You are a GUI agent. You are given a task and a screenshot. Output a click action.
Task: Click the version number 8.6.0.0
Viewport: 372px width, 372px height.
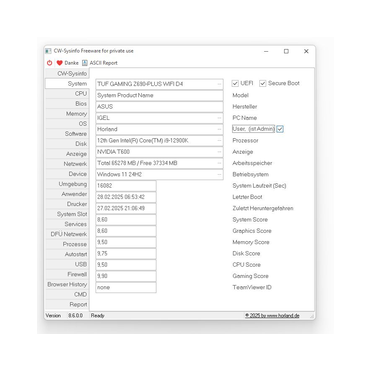tap(75, 315)
